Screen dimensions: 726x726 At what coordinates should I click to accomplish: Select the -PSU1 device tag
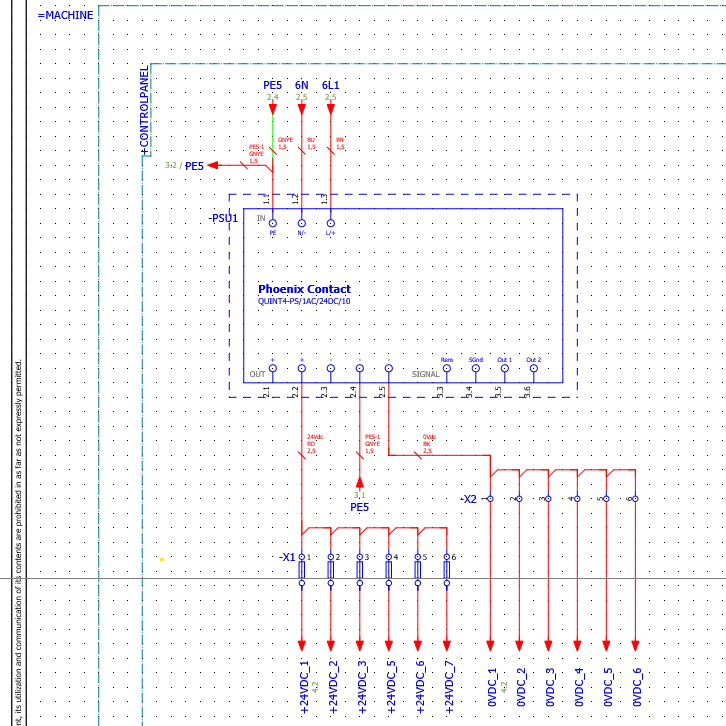point(223,218)
